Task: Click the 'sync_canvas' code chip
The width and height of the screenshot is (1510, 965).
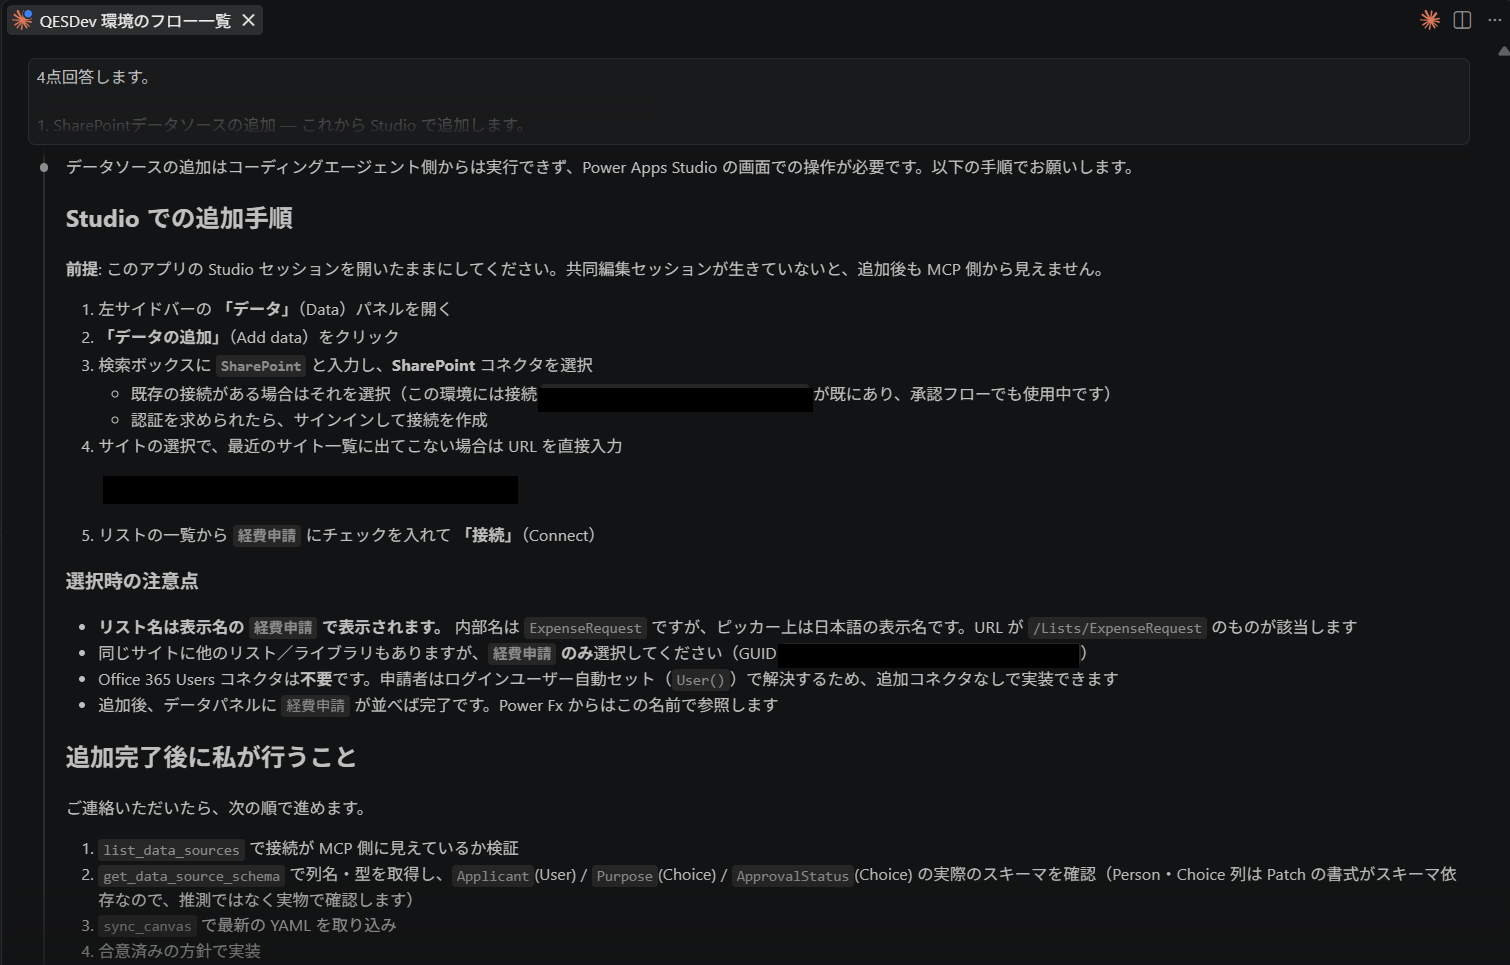Action: point(147,926)
